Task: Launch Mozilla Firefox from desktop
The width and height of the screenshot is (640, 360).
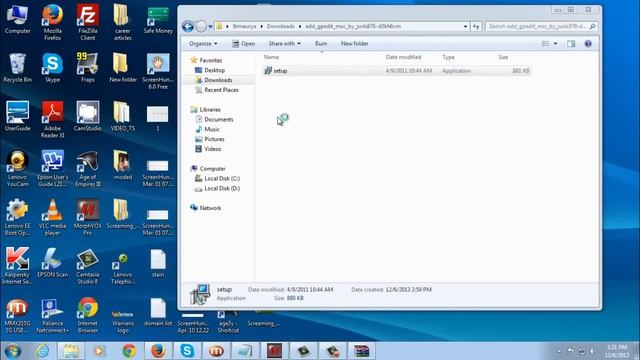Action: tap(52, 22)
